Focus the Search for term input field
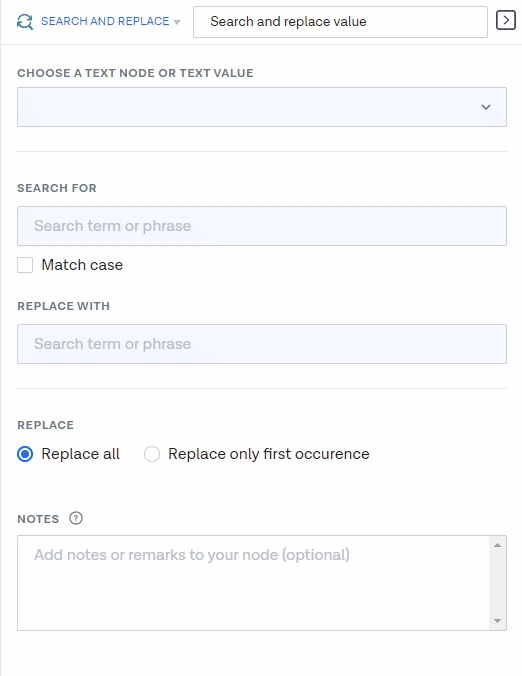Viewport: 522px width, 676px height. (262, 226)
